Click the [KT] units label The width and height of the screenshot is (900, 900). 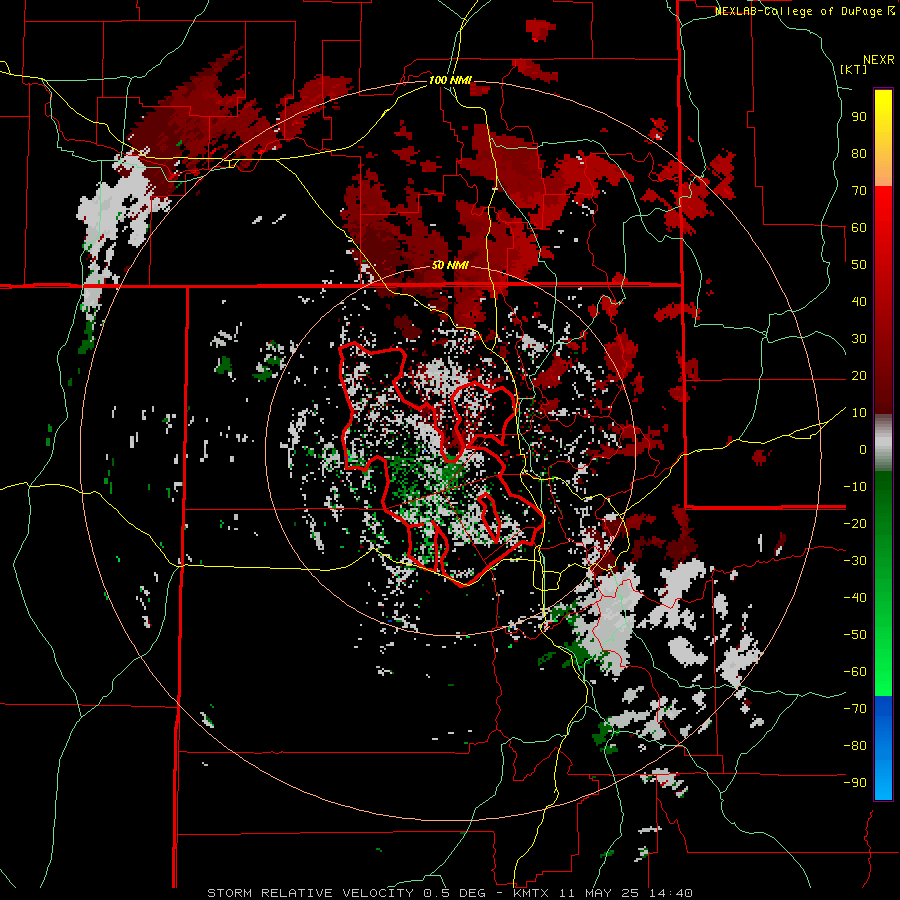(854, 69)
